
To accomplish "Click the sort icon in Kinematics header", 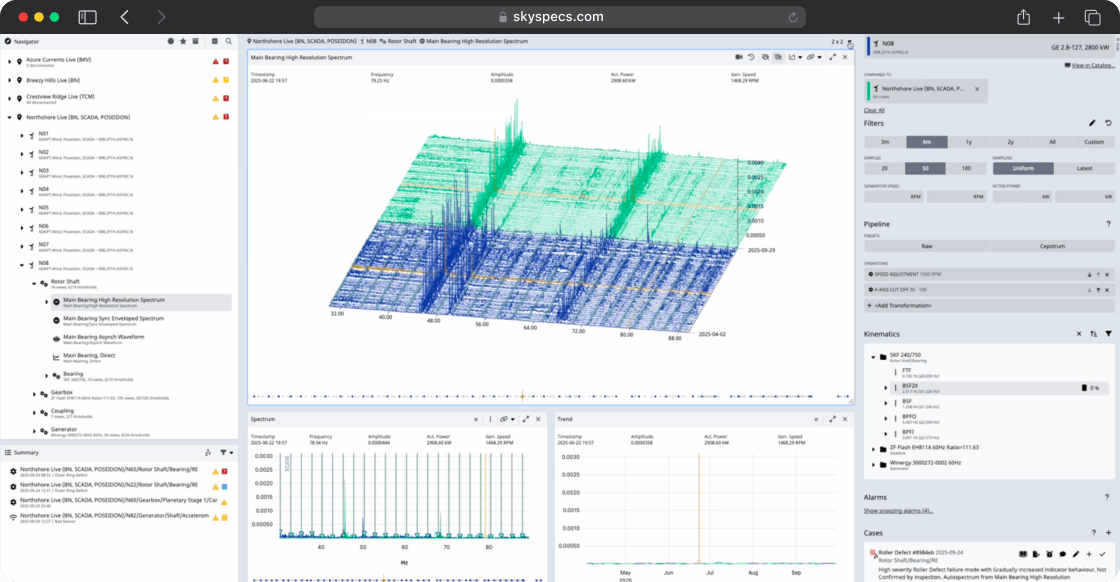I will [x=1094, y=333].
